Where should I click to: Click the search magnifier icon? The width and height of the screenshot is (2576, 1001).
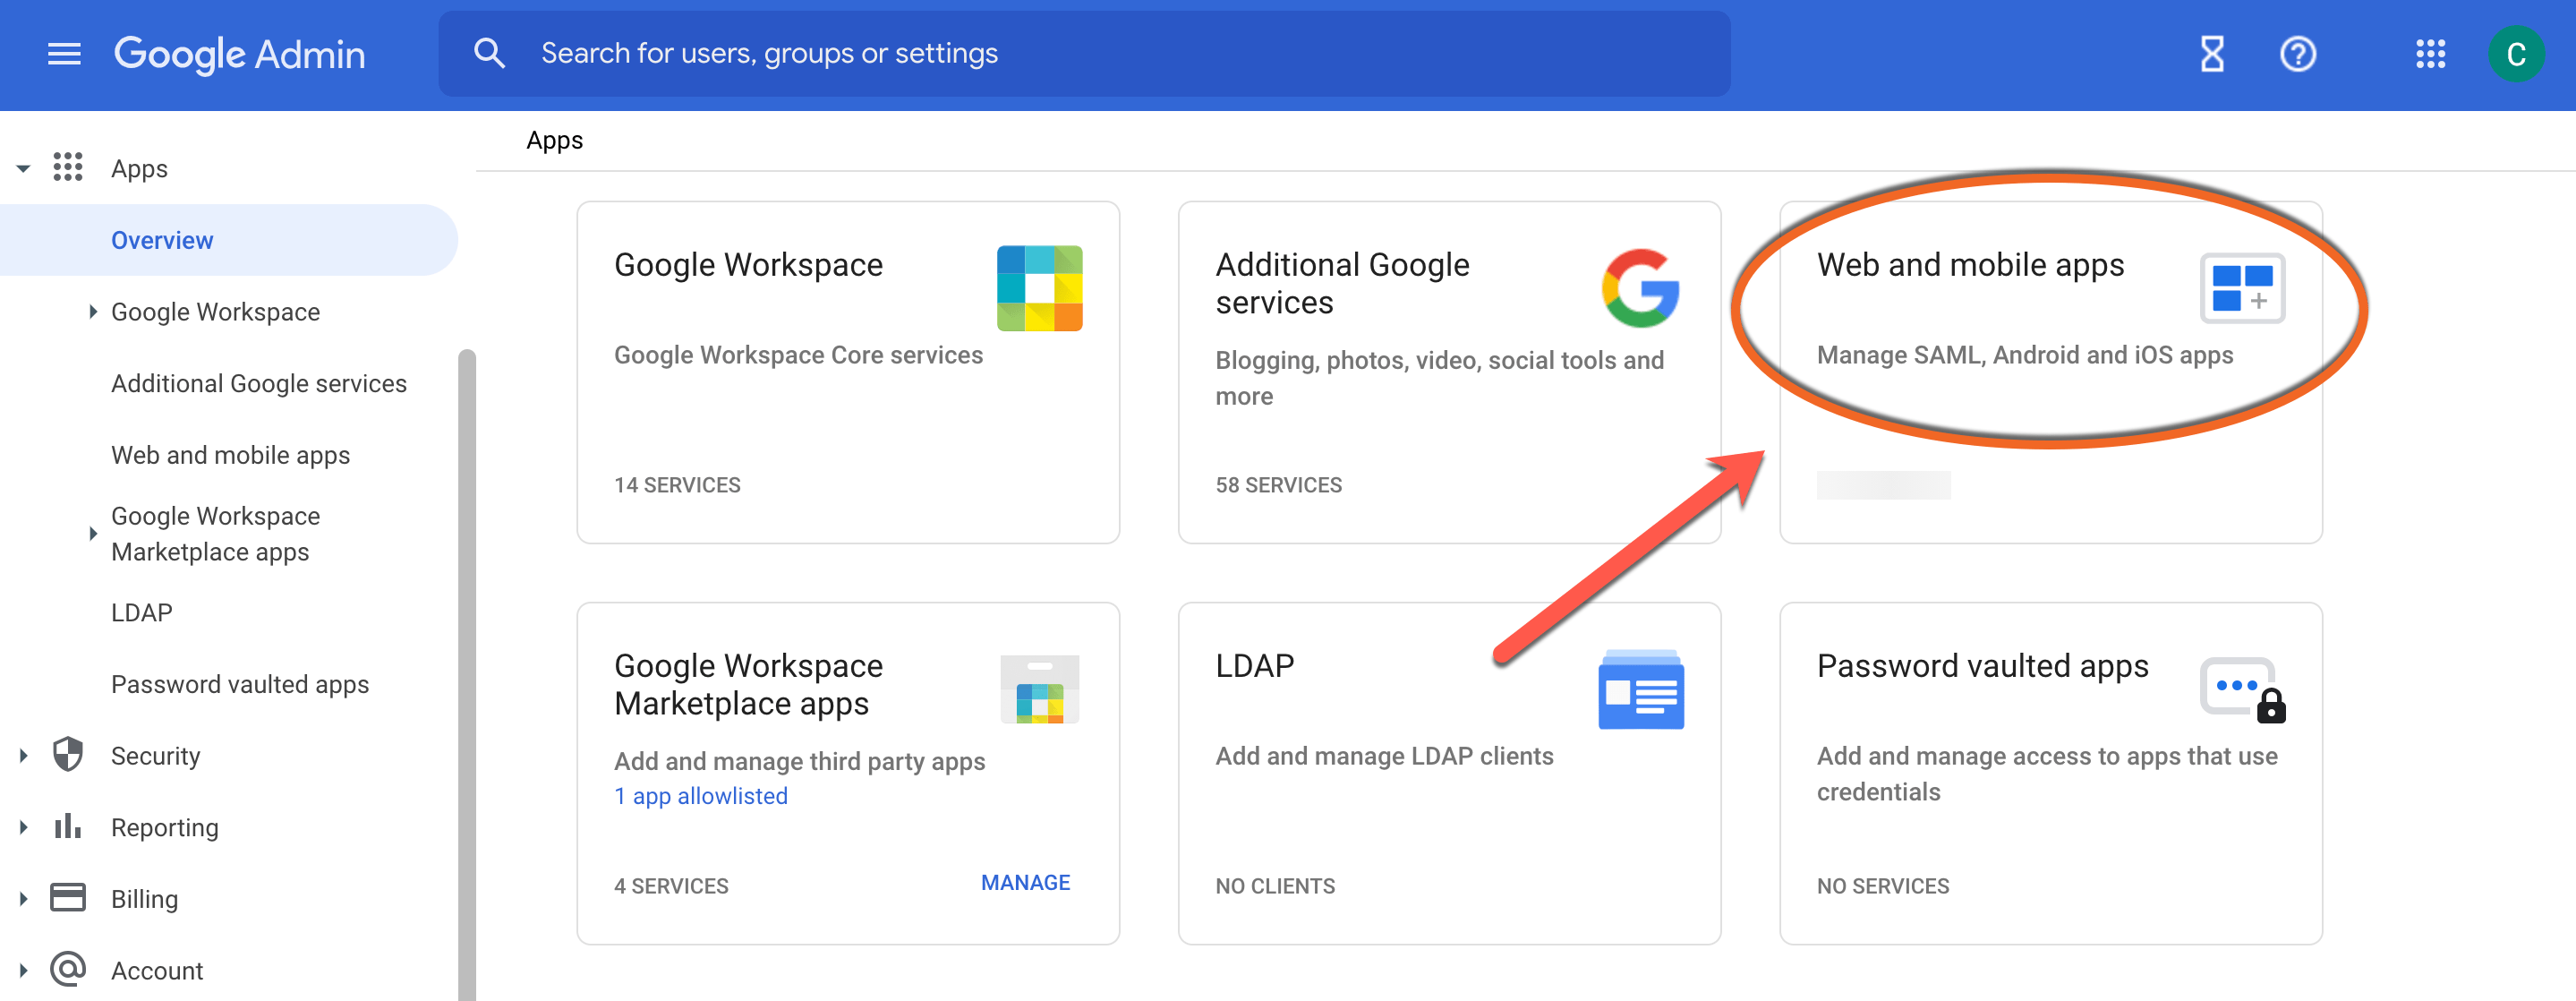pos(489,52)
